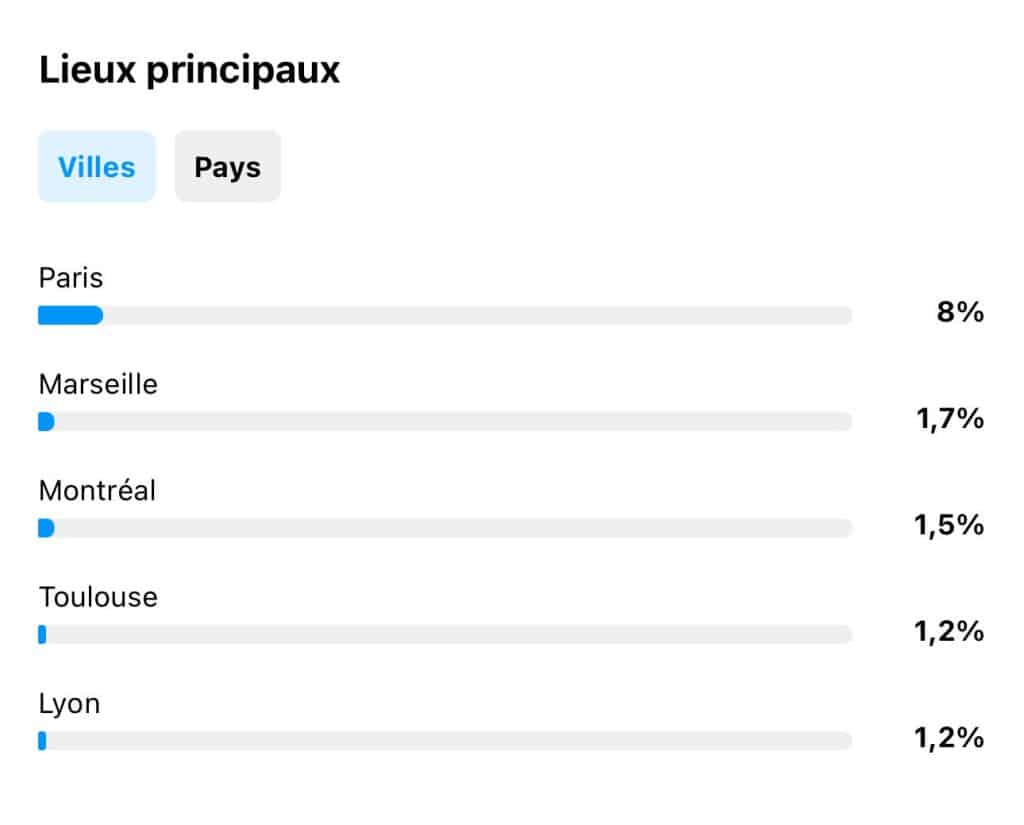This screenshot has height=825, width=1024.
Task: Click the blue filled part of Montréal bar
Action: tap(46, 528)
